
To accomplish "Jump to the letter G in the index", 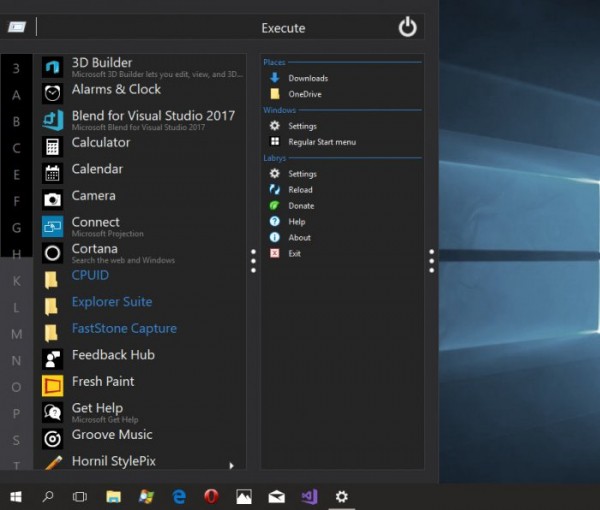I will point(16,228).
